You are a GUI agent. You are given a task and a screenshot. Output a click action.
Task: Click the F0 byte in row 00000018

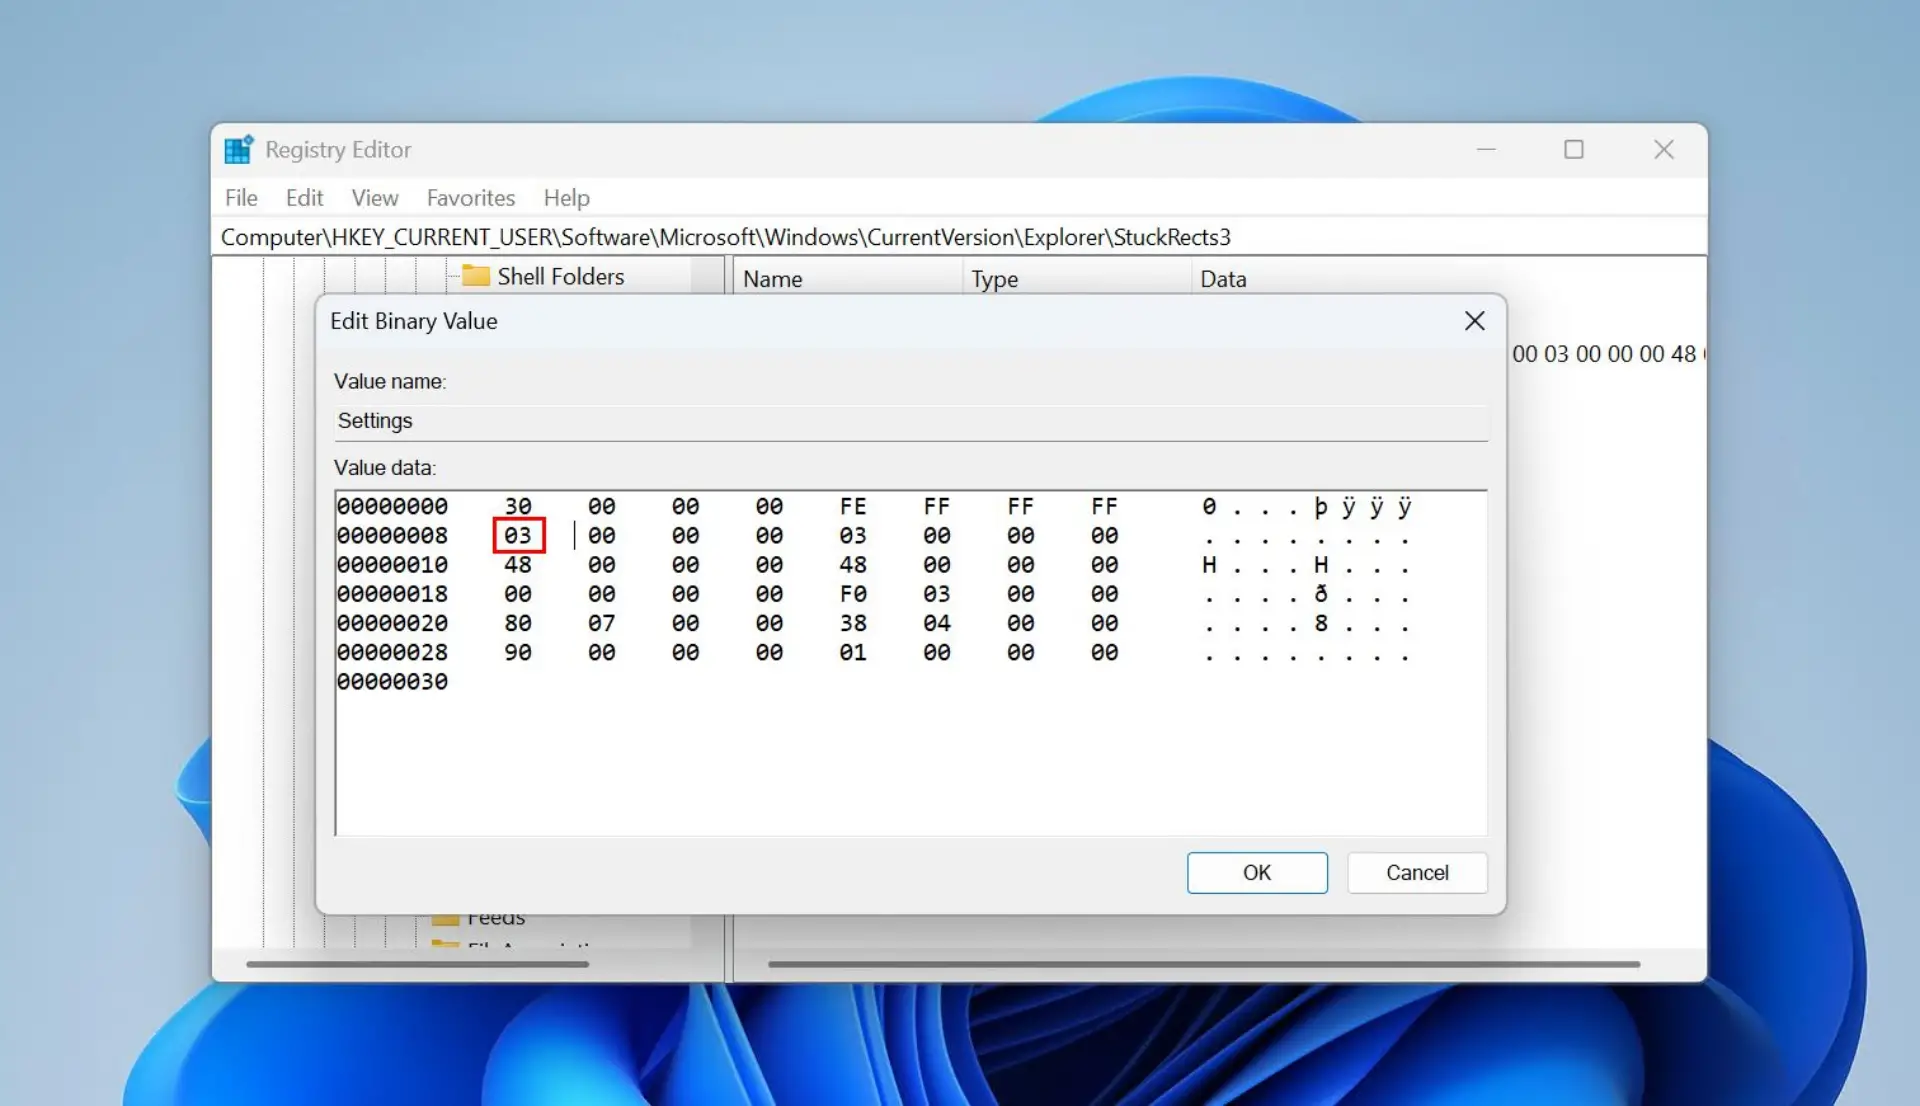pos(853,594)
